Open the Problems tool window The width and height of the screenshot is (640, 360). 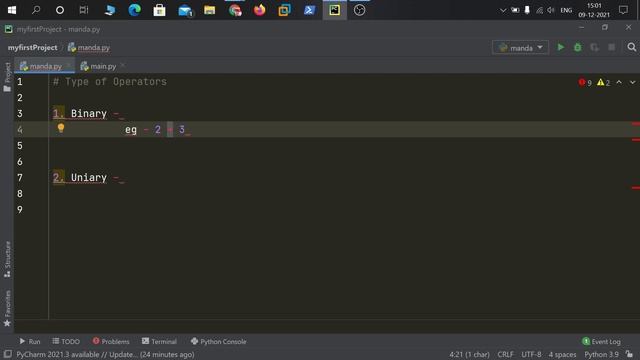111,341
